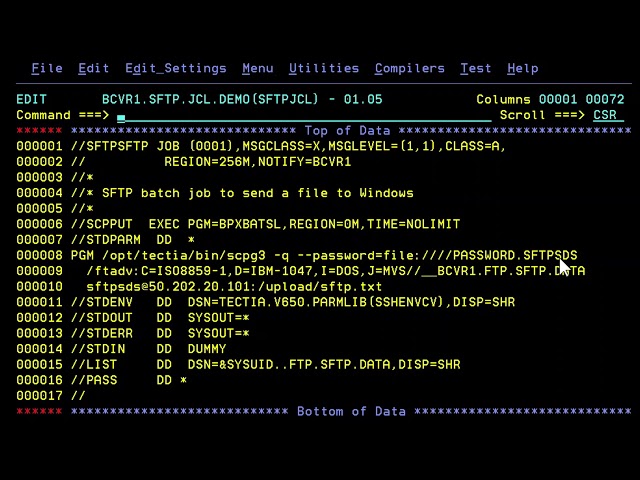Click the Scroll CSR field
This screenshot has height=480, width=640.
(x=605, y=115)
